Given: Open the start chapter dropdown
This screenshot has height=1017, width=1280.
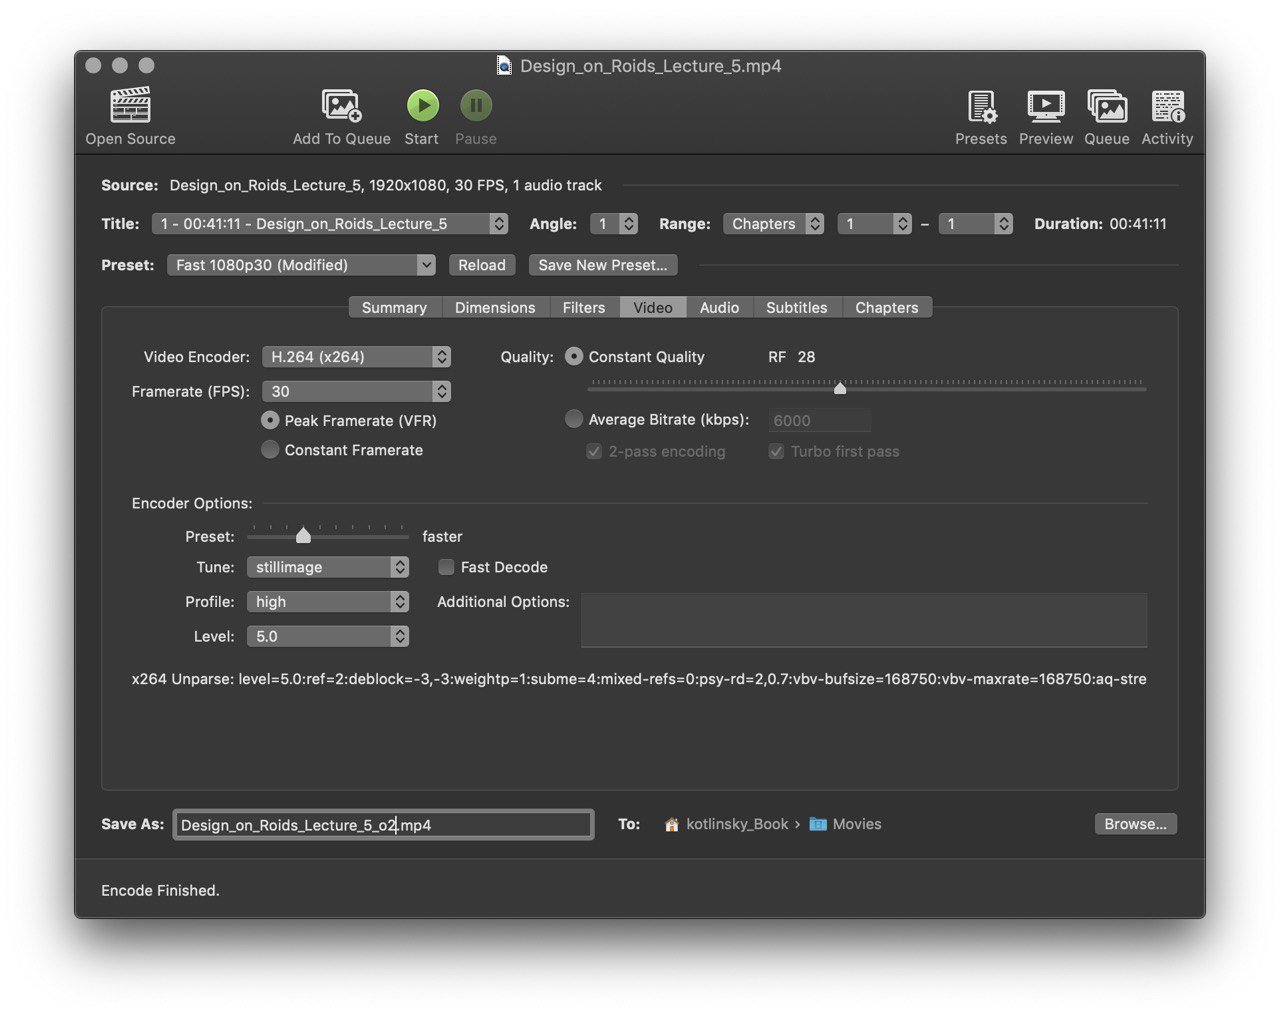Looking at the screenshot, I should point(875,224).
